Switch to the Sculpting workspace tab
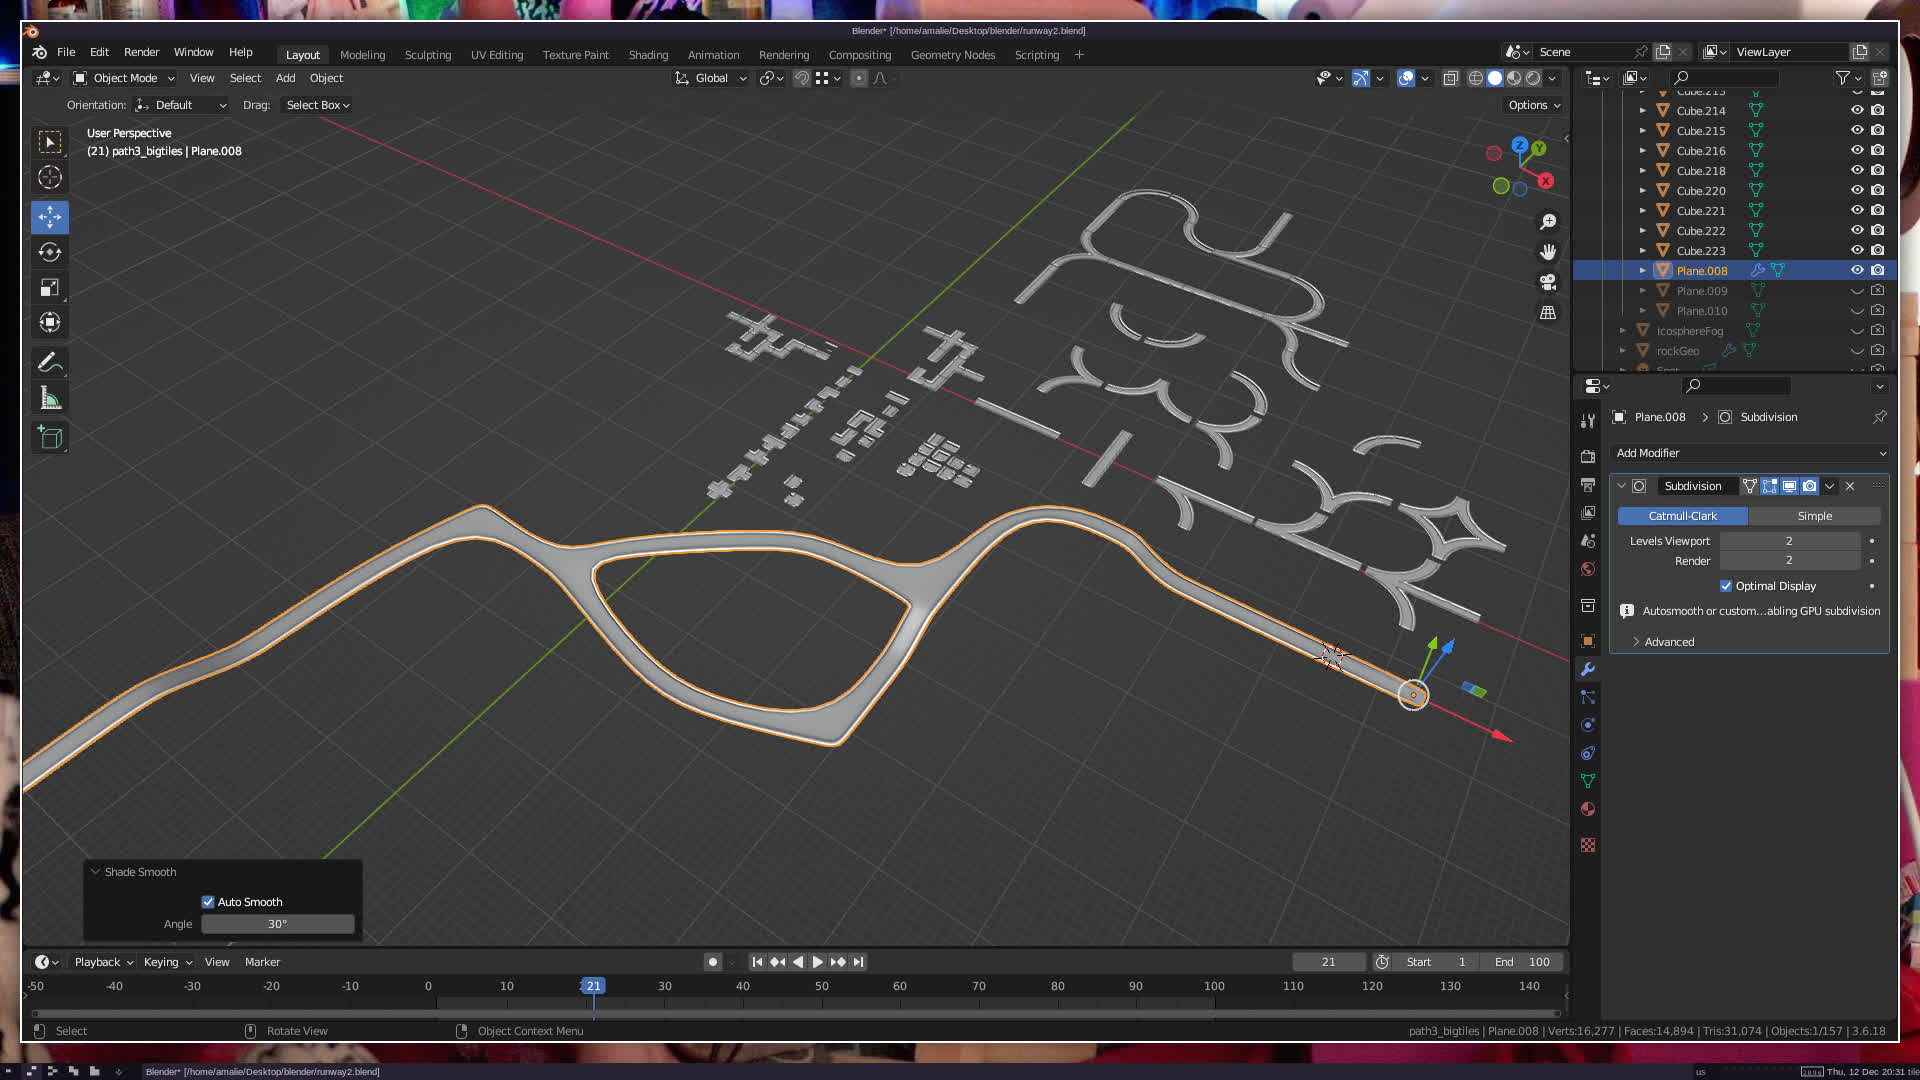This screenshot has width=1920, height=1080. [x=427, y=55]
